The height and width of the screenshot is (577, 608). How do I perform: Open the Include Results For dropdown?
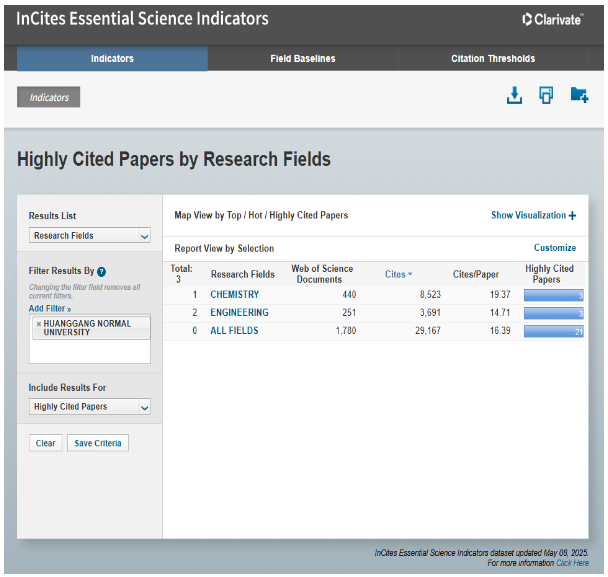pos(90,407)
